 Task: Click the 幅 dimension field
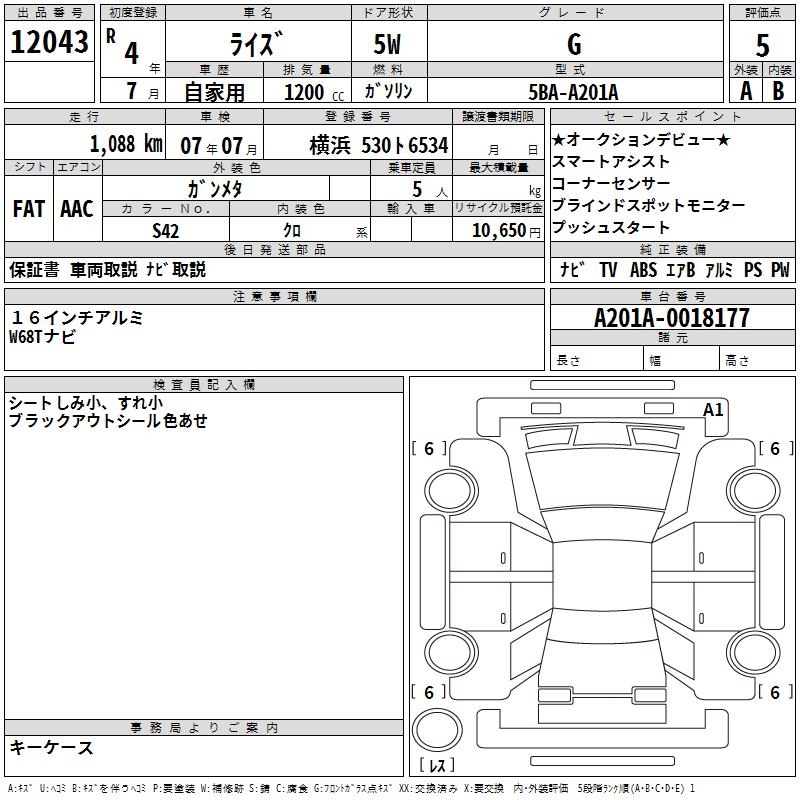tap(682, 360)
